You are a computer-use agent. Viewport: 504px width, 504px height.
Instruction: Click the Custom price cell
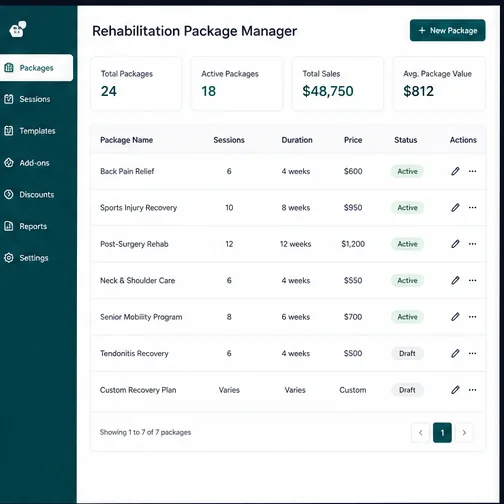[353, 390]
